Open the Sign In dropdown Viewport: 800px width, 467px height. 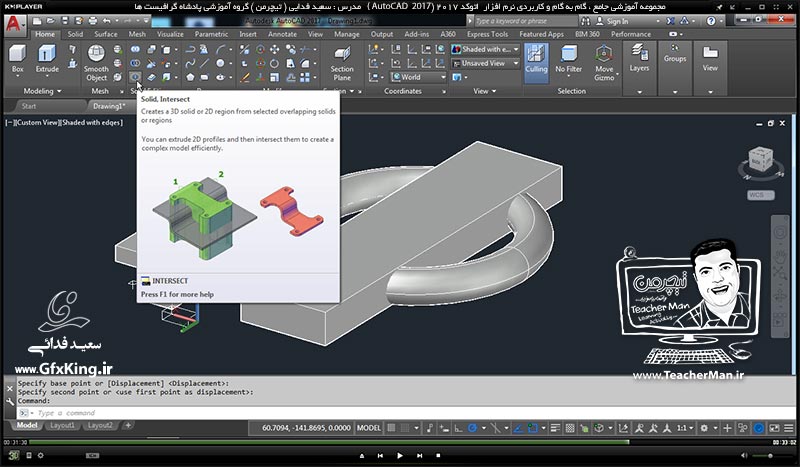(x=628, y=21)
